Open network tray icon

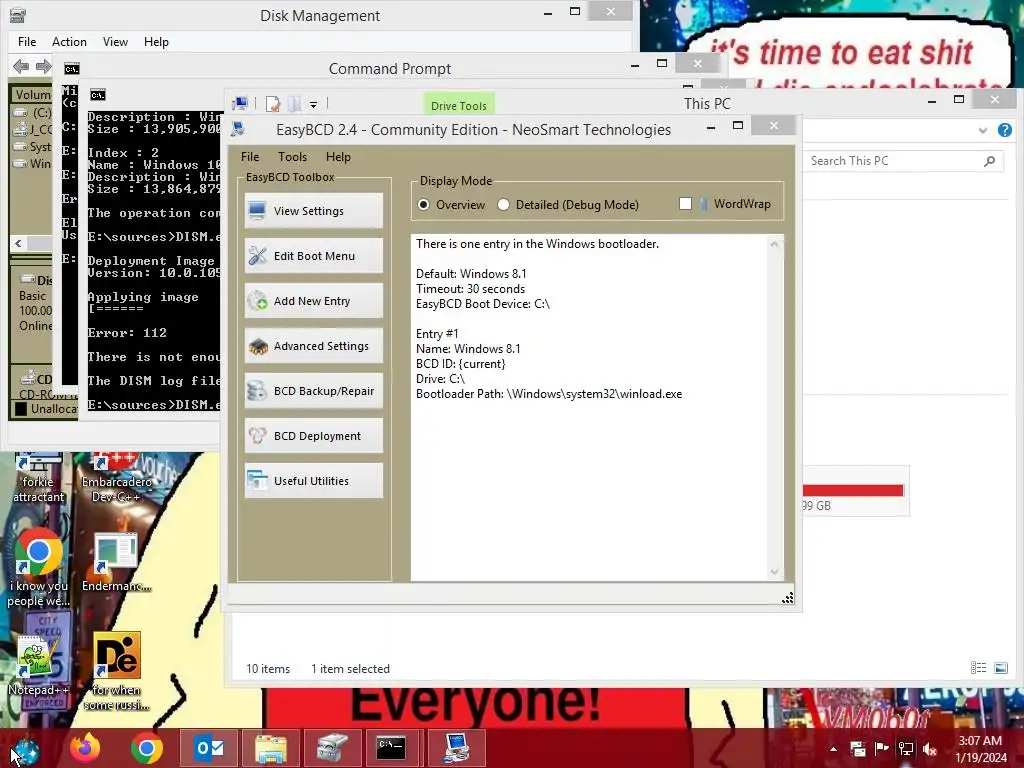(x=906, y=749)
